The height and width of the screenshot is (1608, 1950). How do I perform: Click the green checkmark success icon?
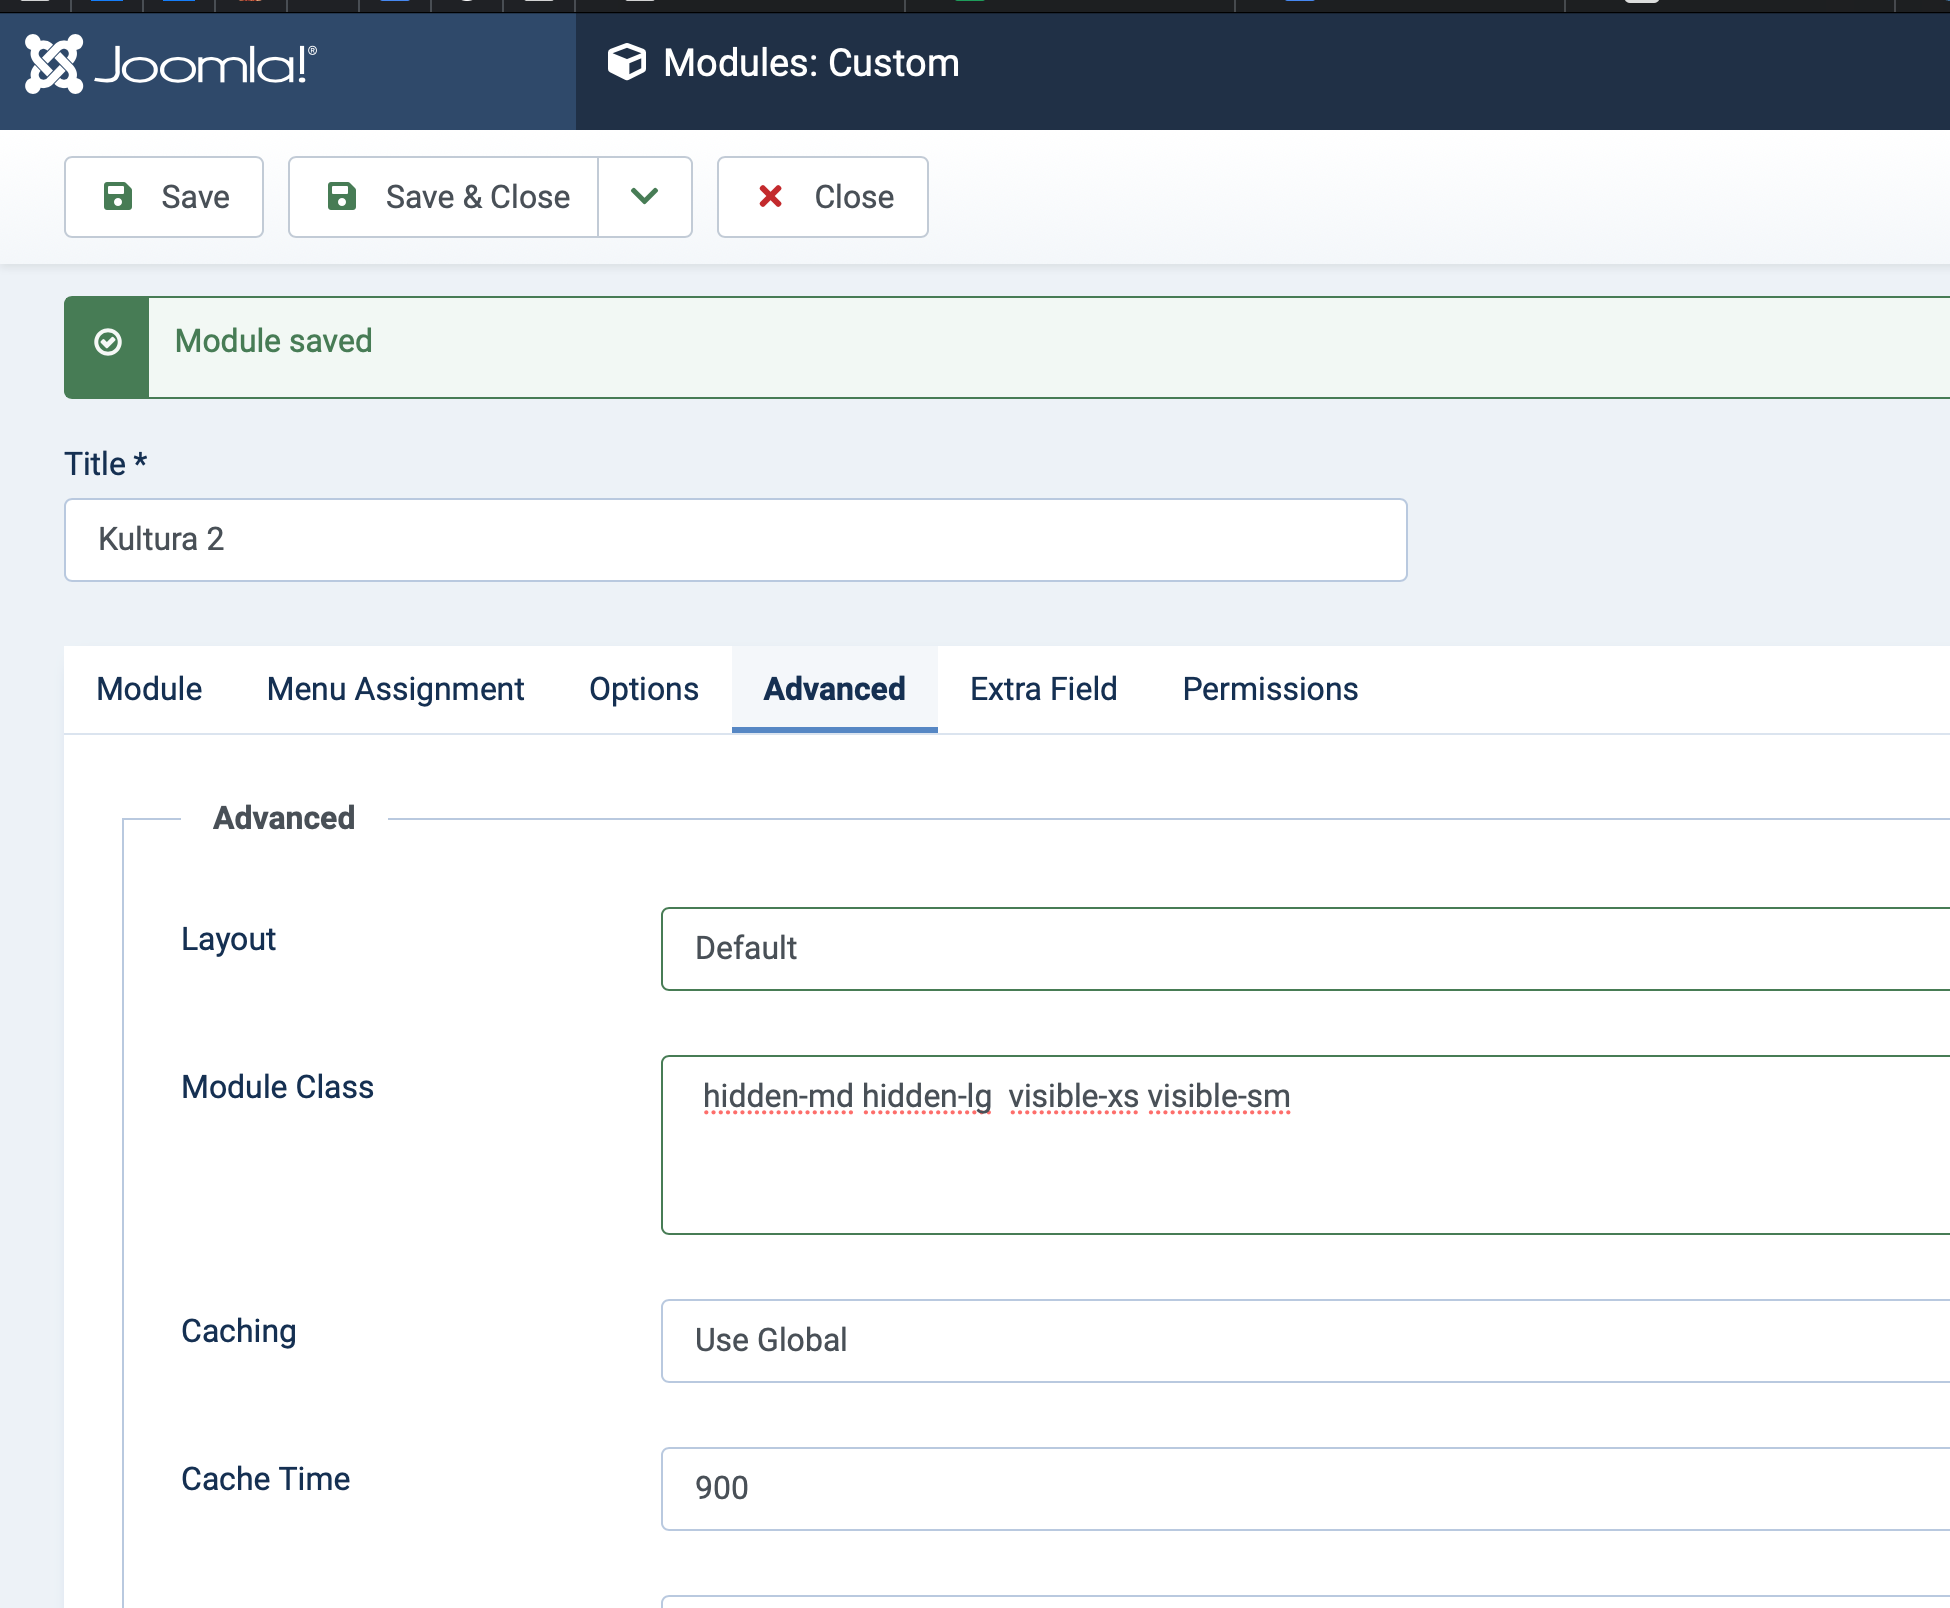(108, 343)
